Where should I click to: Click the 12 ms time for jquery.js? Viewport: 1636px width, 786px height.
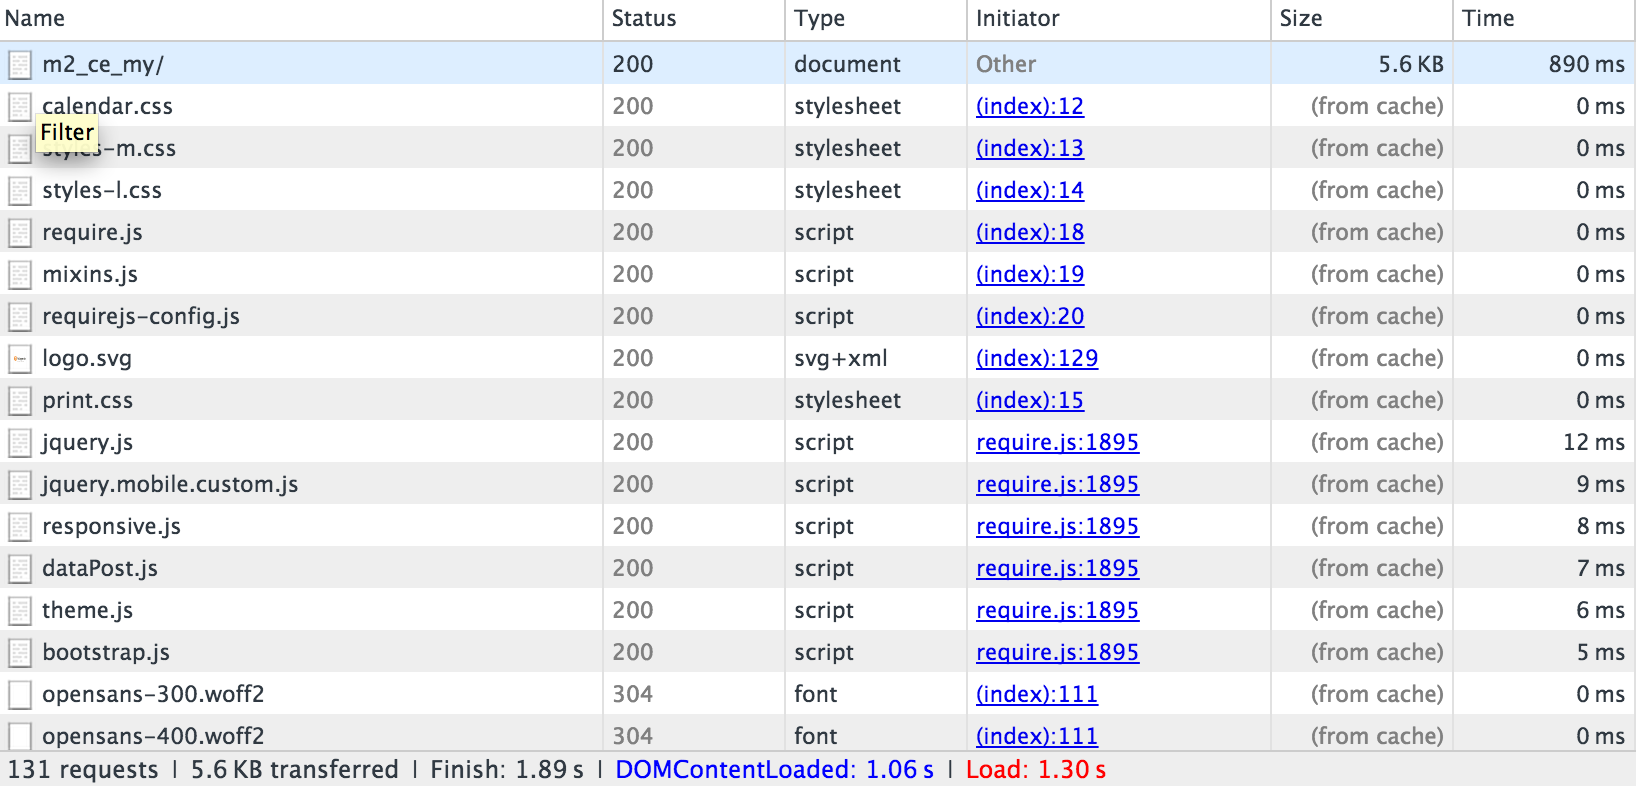pos(1594,442)
